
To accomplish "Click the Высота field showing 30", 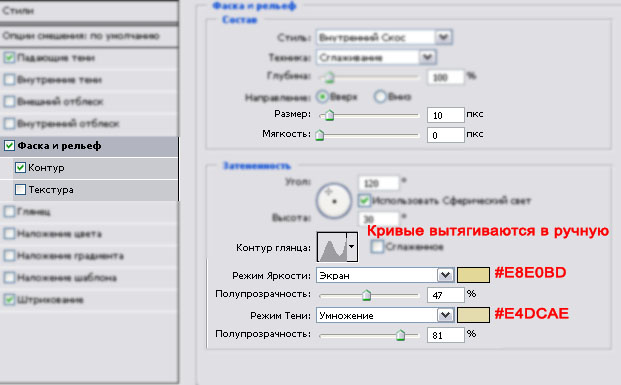I will [x=379, y=219].
